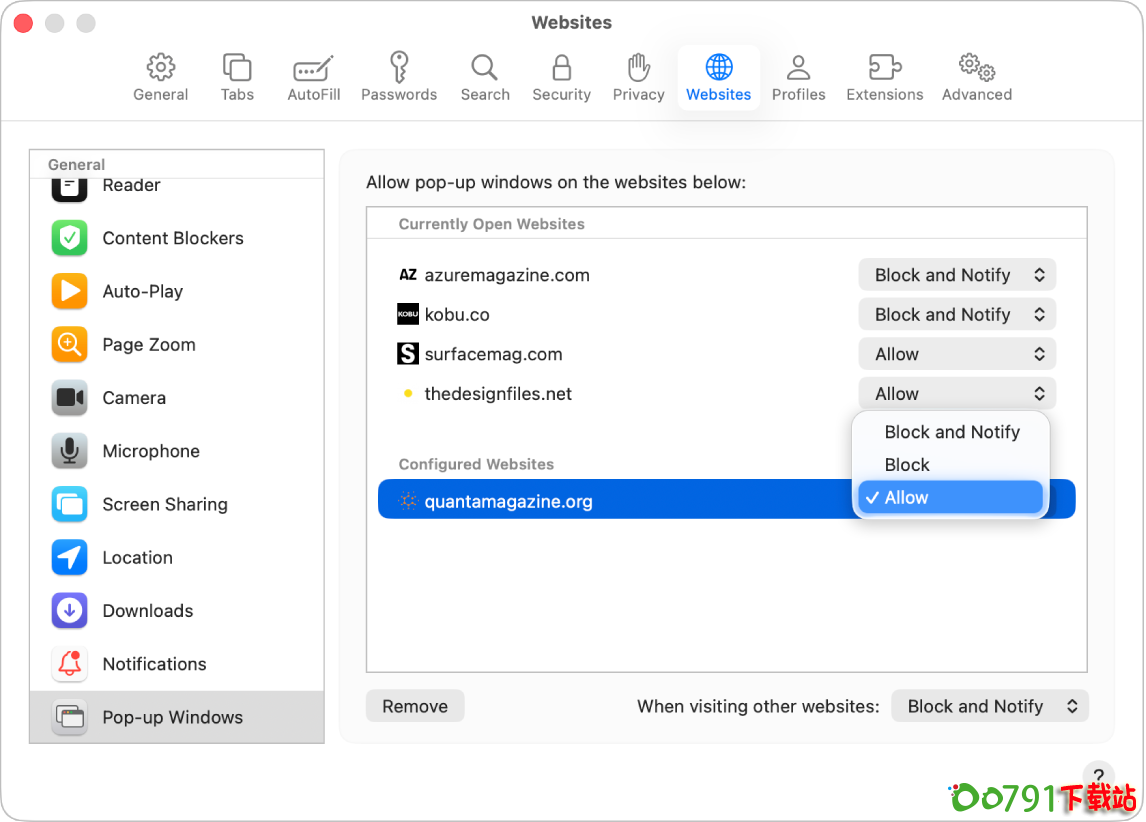
Task: Switch to the Security tab
Action: [561, 78]
